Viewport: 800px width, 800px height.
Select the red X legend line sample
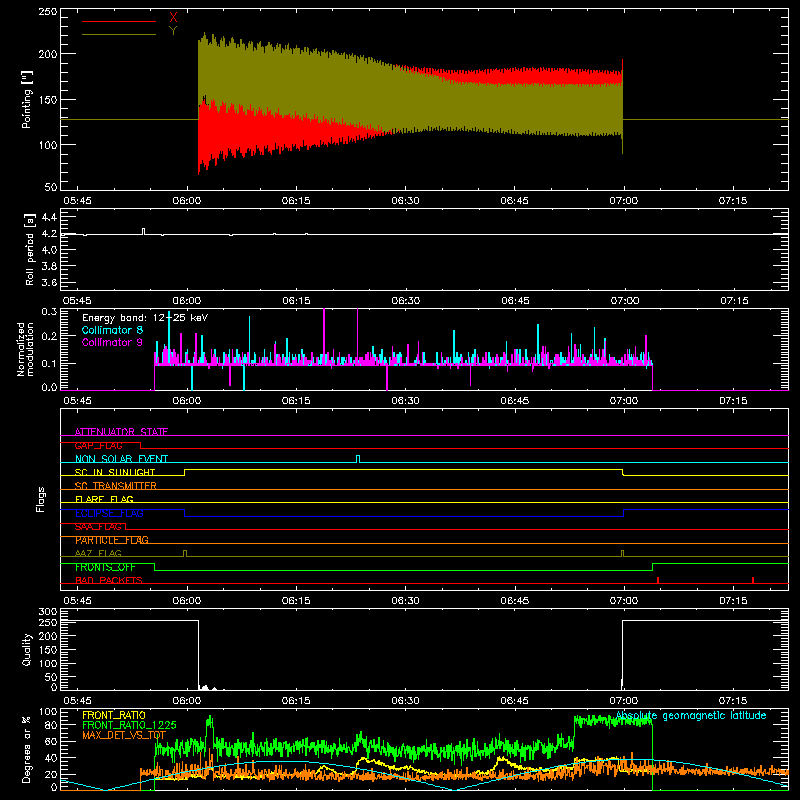pos(119,21)
